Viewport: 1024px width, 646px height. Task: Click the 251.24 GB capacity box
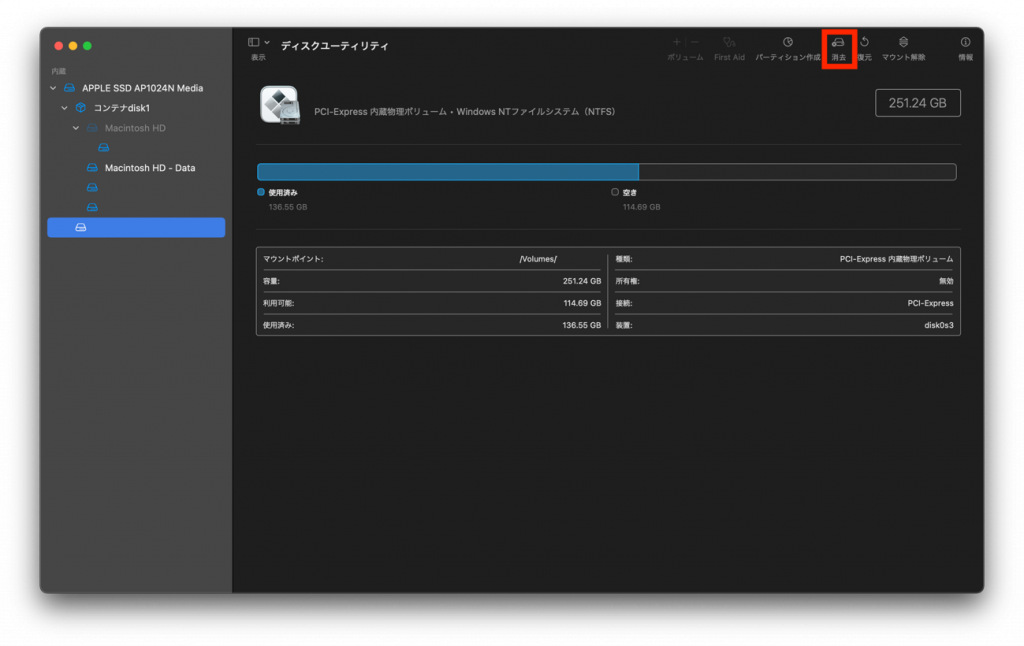point(918,103)
